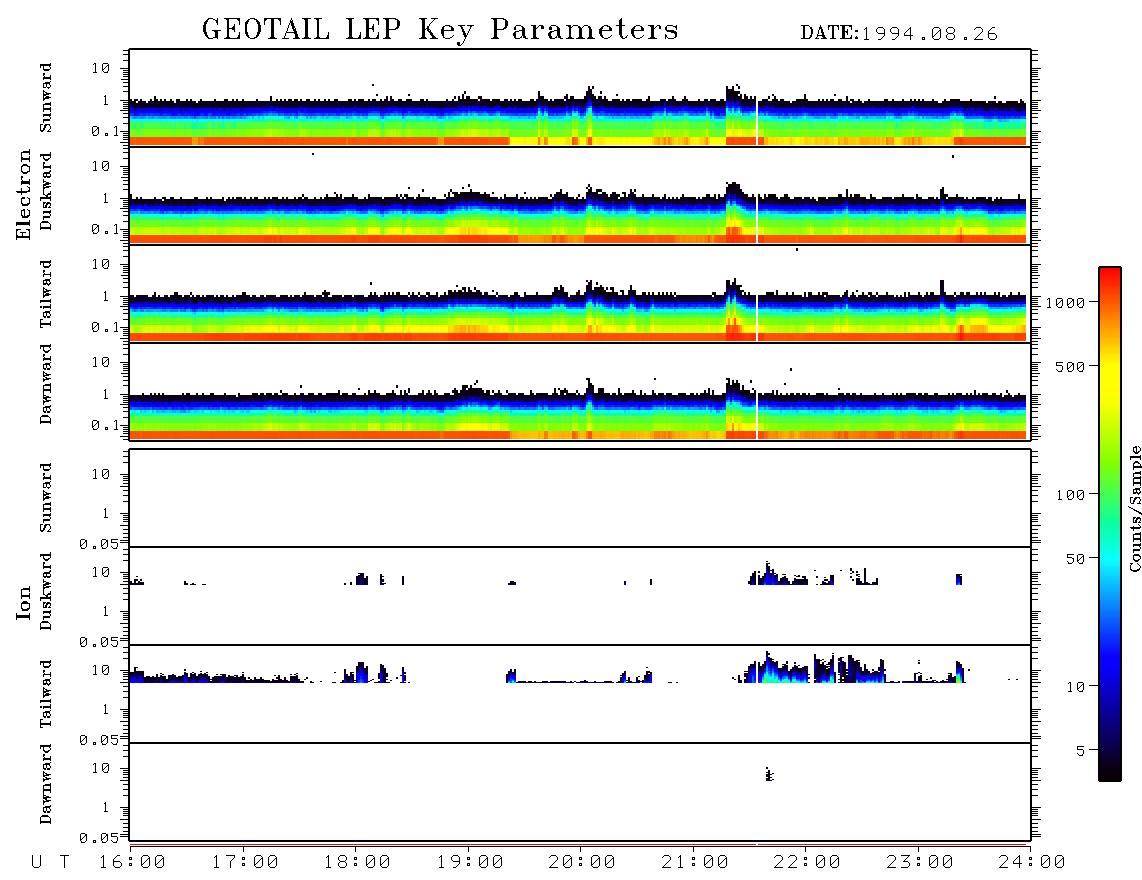This screenshot has height=880, width=1142.
Task: Click the '21:00' time tick label
Action: pos(695,863)
